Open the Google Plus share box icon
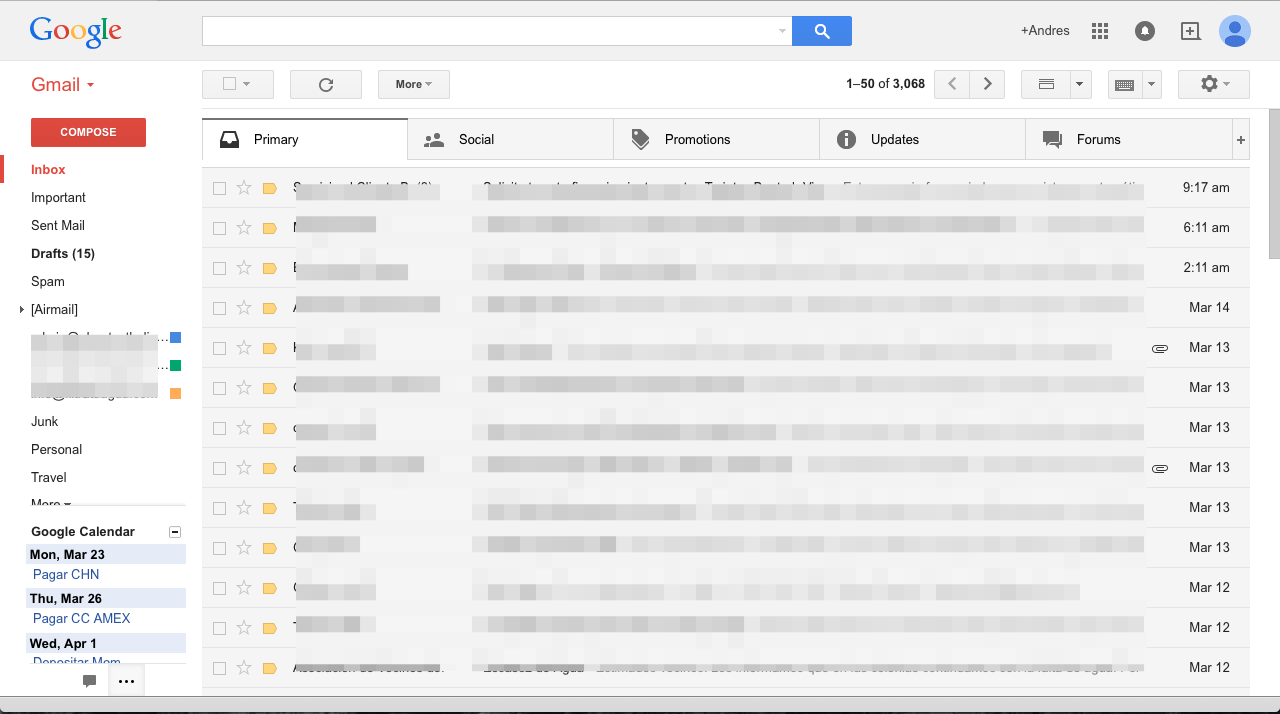This screenshot has width=1280, height=714. click(x=1190, y=31)
